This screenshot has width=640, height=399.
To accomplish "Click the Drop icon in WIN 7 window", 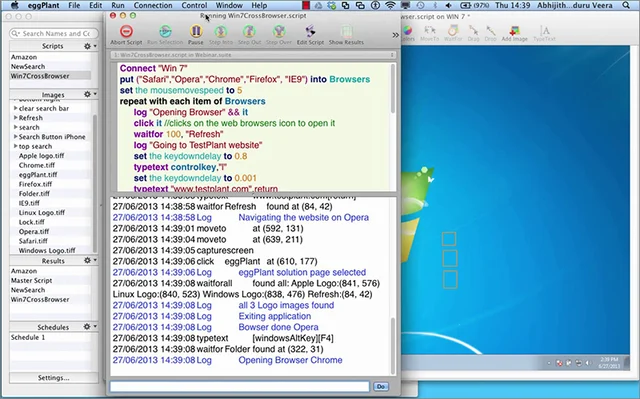I will 491,31.
